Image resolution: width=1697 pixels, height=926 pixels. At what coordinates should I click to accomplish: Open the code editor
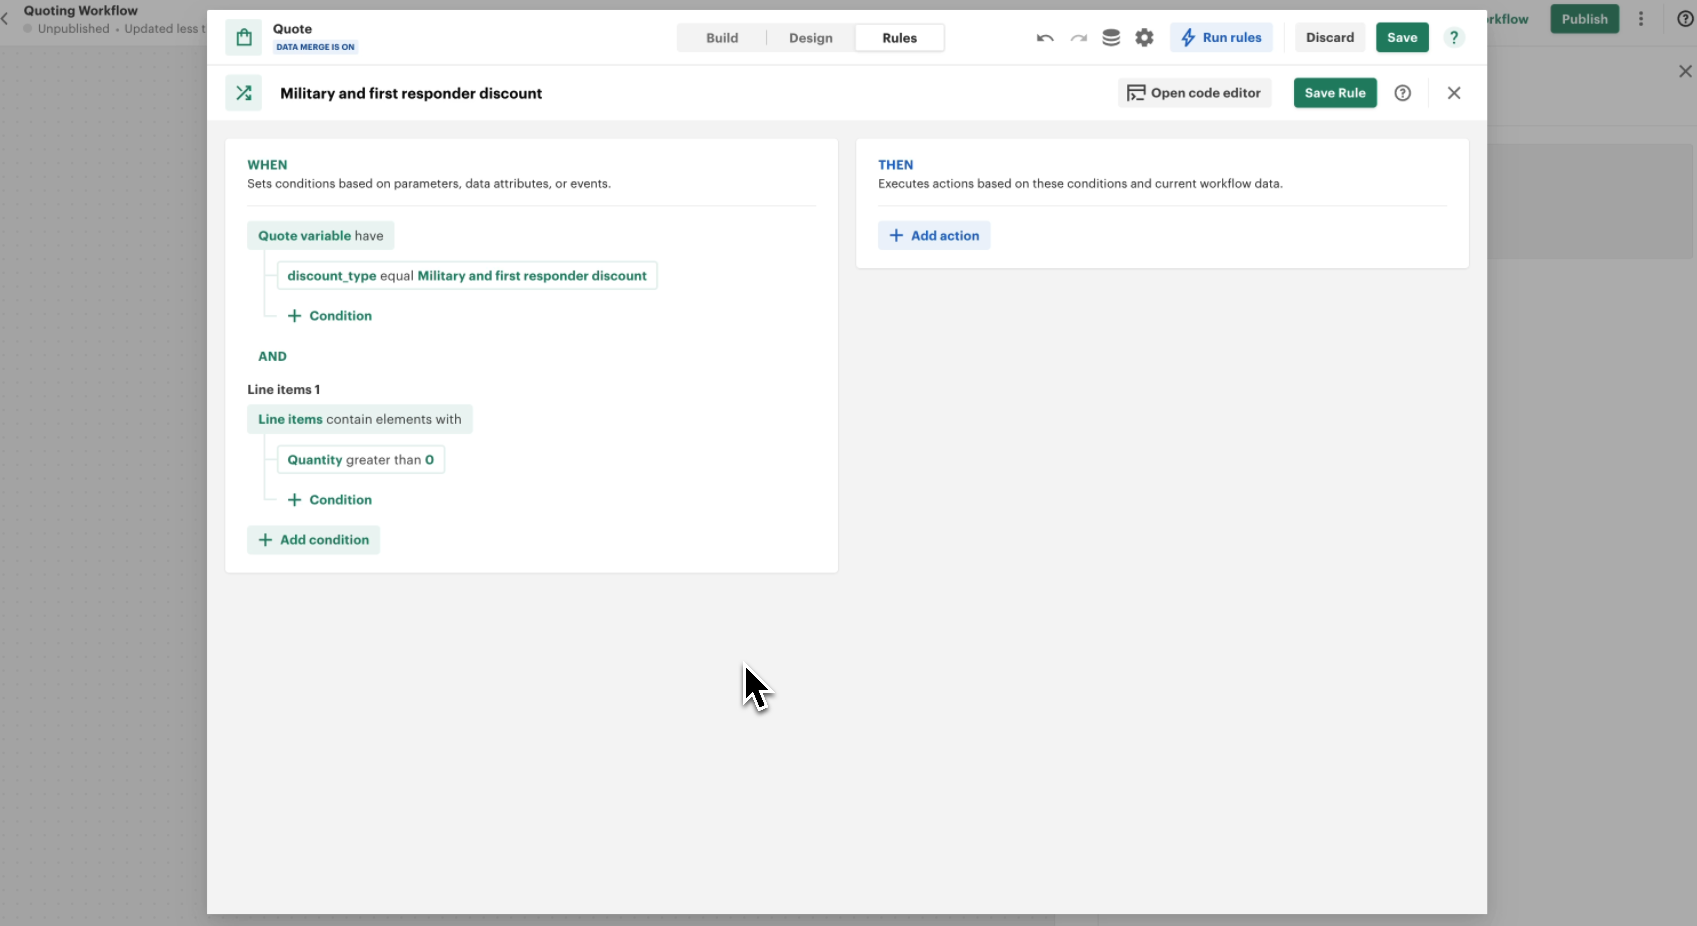1194,93
